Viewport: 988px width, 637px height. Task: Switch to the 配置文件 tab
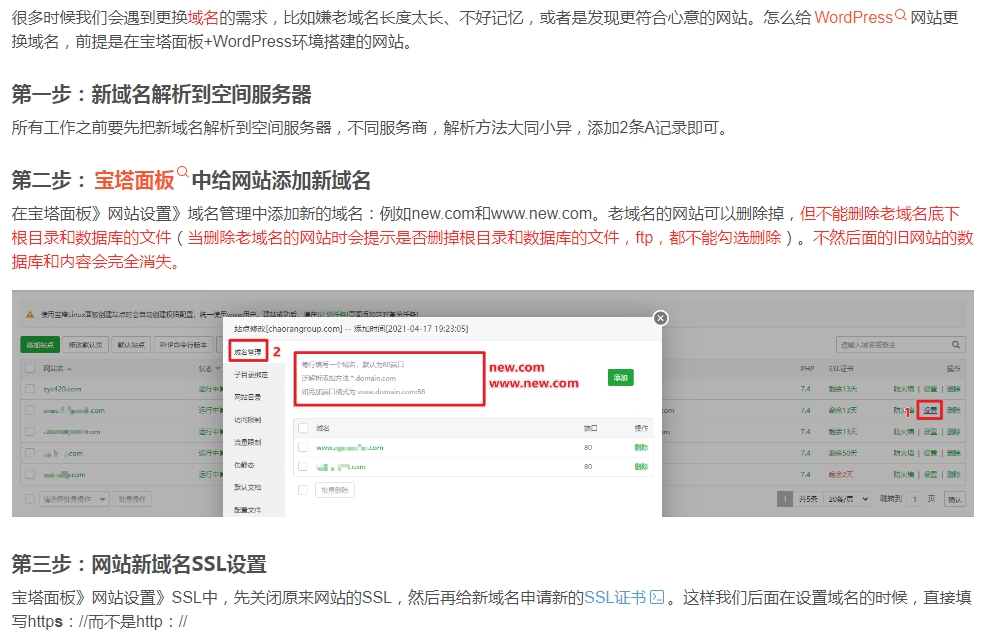[248, 510]
